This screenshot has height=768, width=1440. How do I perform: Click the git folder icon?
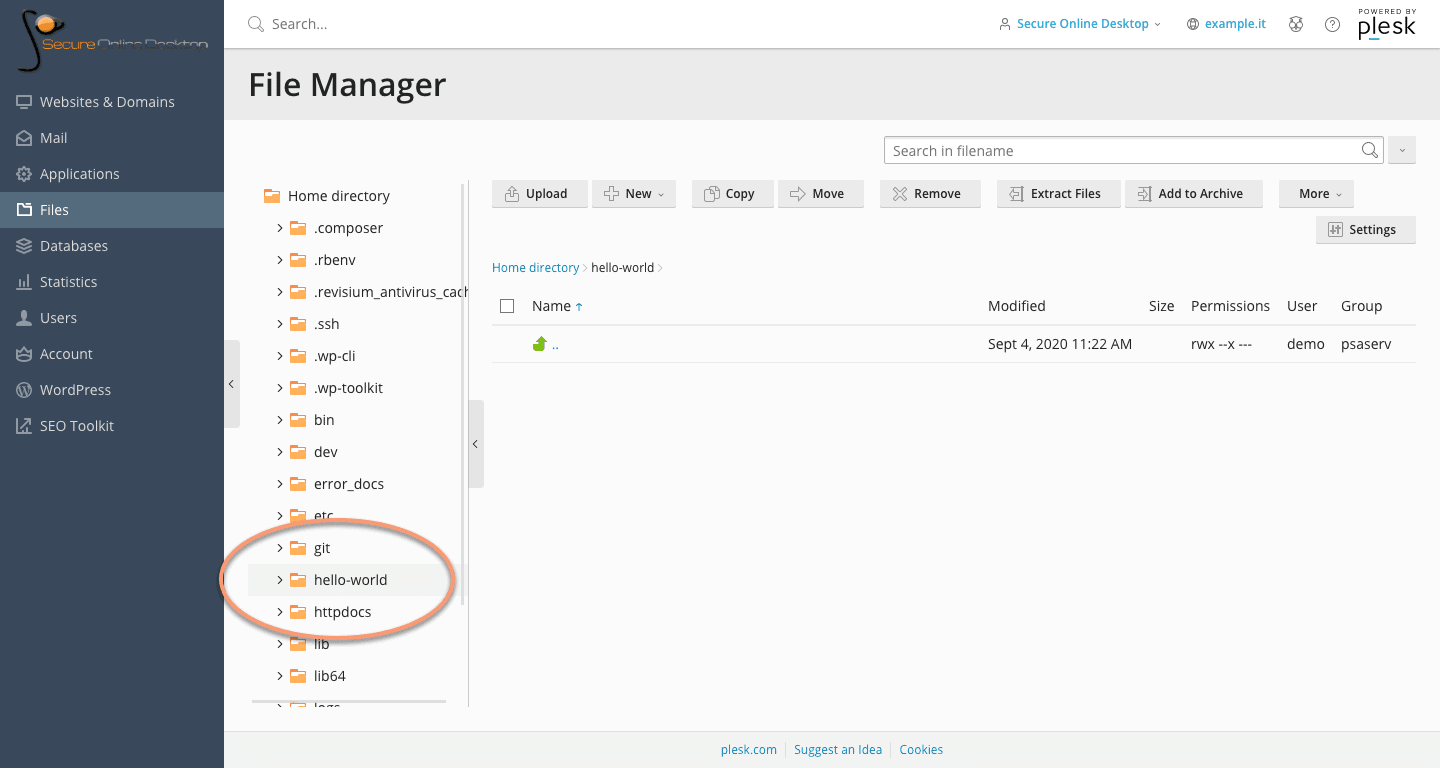coord(297,548)
